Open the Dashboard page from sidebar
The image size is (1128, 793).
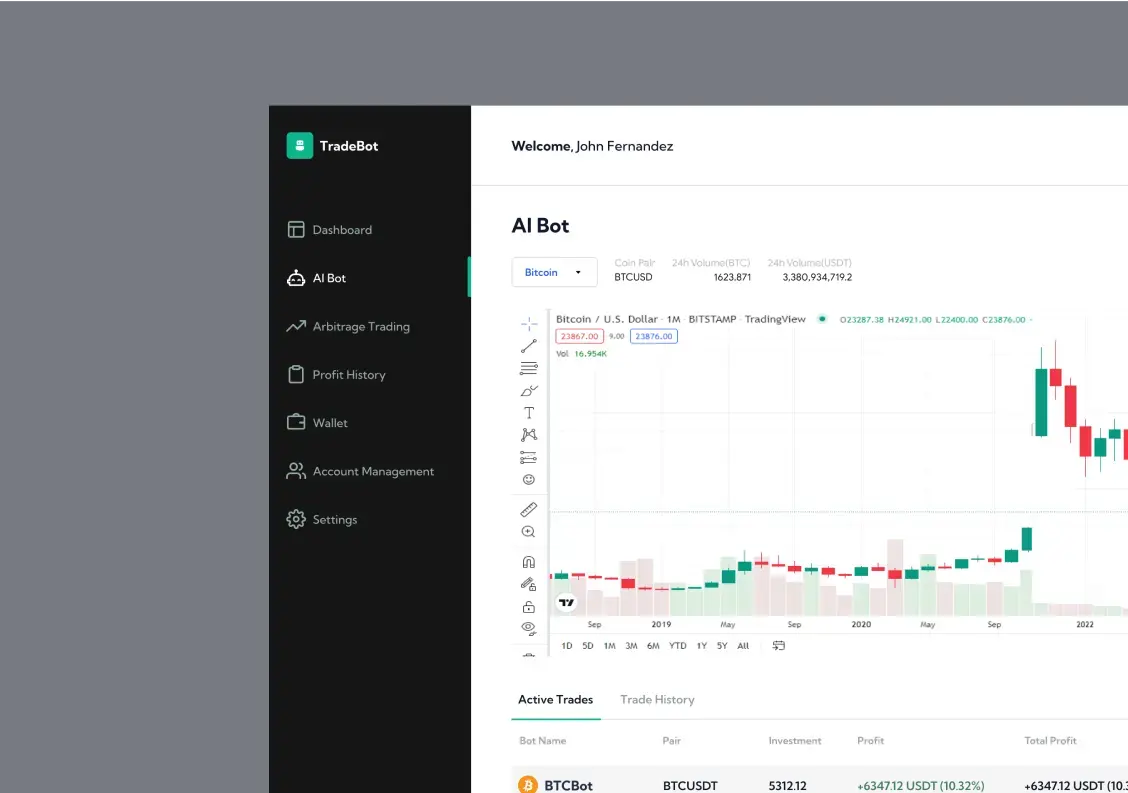(329, 230)
